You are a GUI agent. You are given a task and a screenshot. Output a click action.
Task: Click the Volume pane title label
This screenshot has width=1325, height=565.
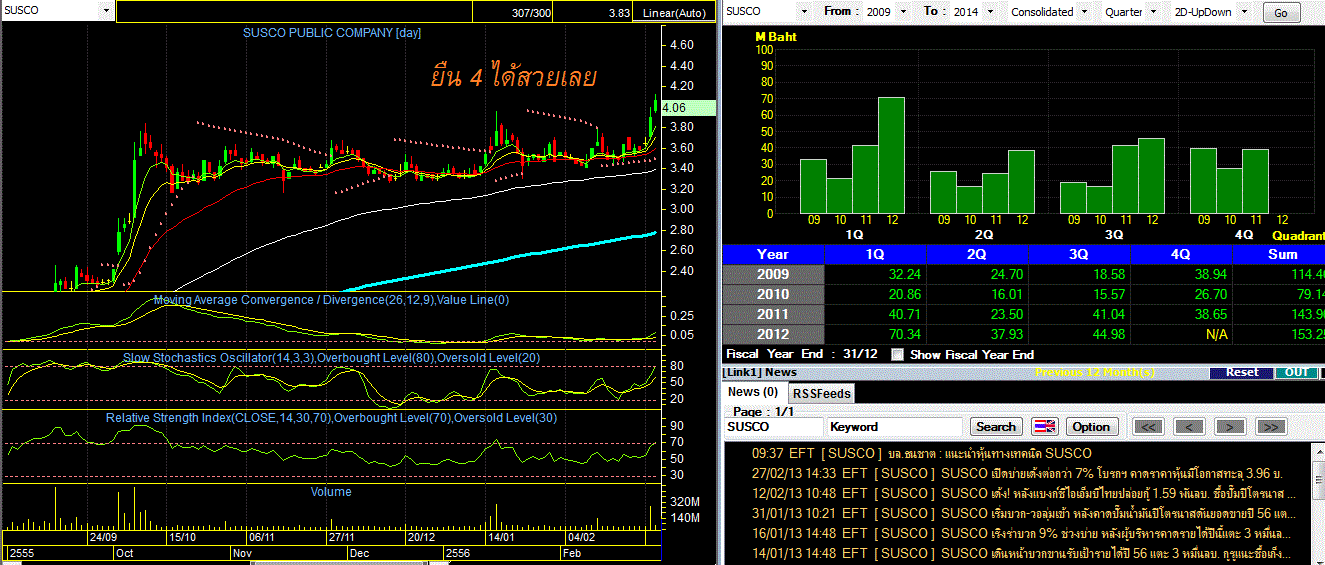coord(331,491)
